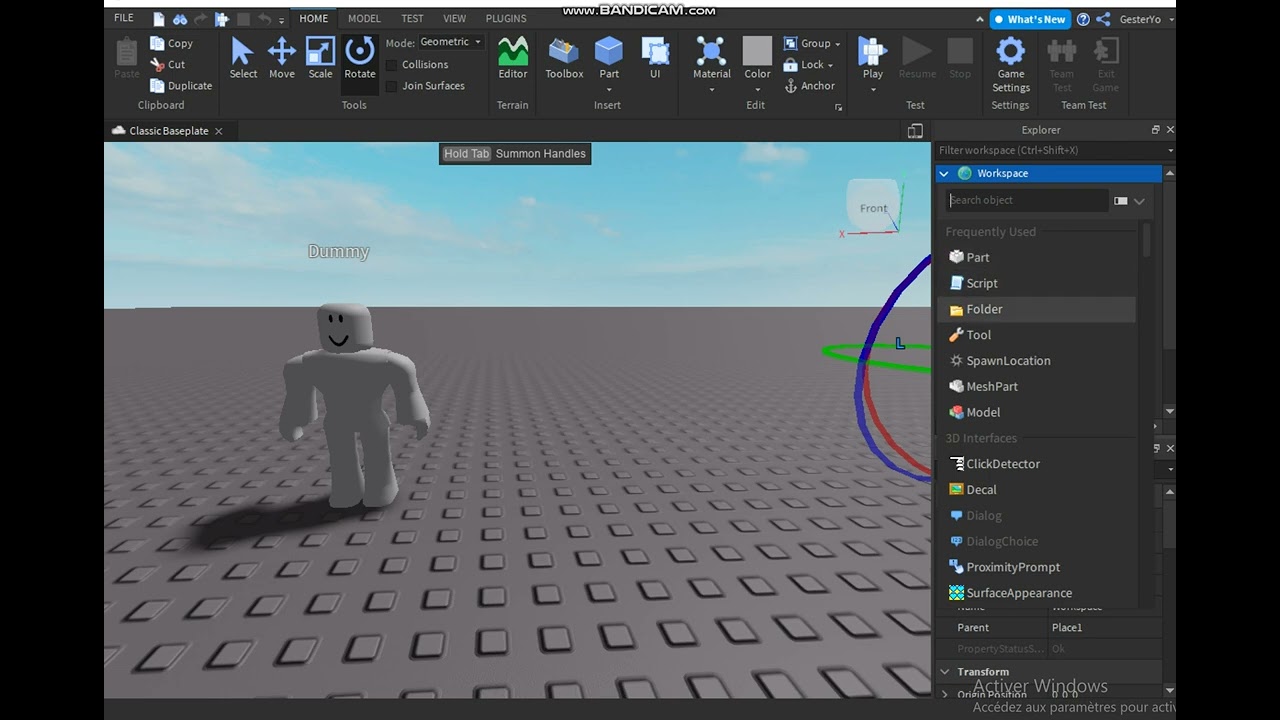This screenshot has width=1280, height=720.
Task: Collapse the Workspace tree node
Action: (x=944, y=174)
